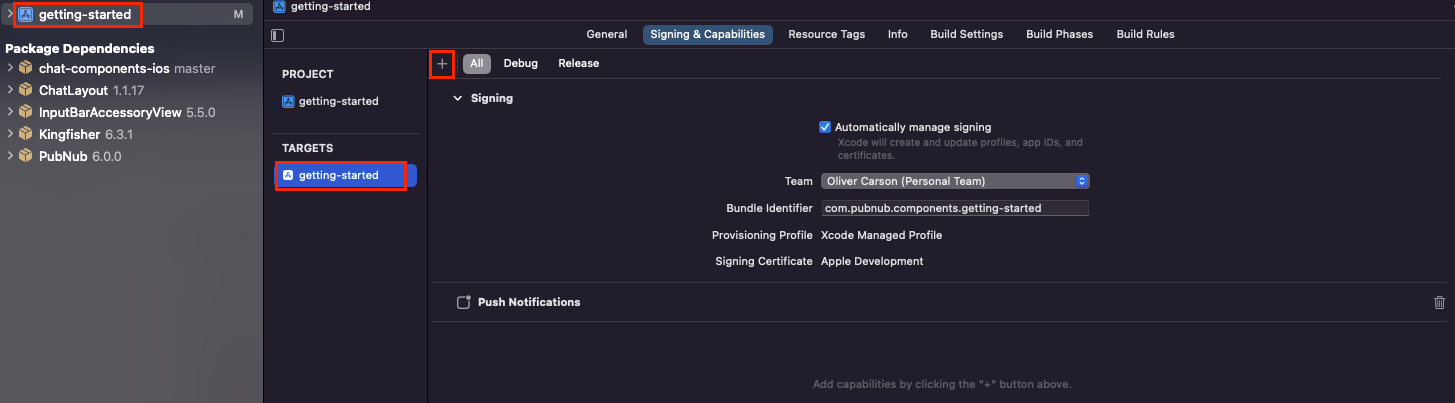Open the General tab

click(x=606, y=34)
